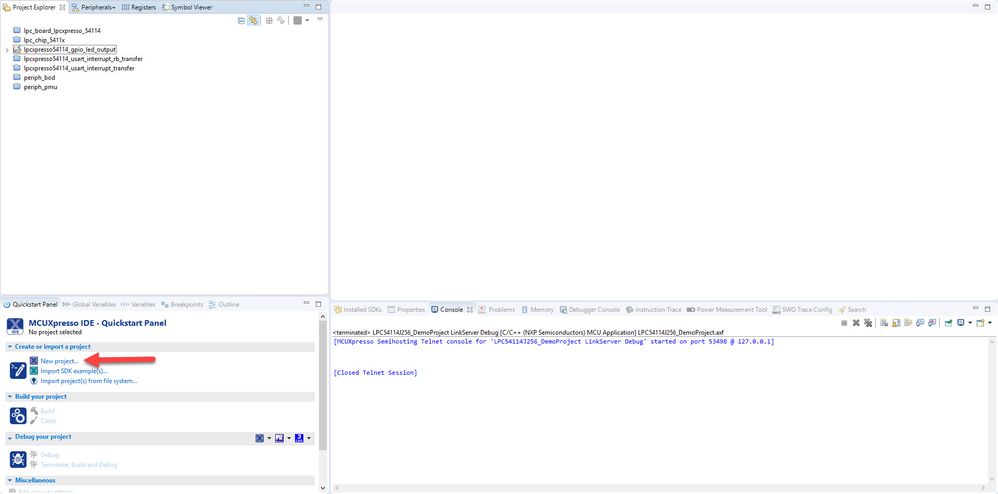The image size is (998, 494).
Task: Open the third debug probe dropdown arrow
Action: (309, 438)
